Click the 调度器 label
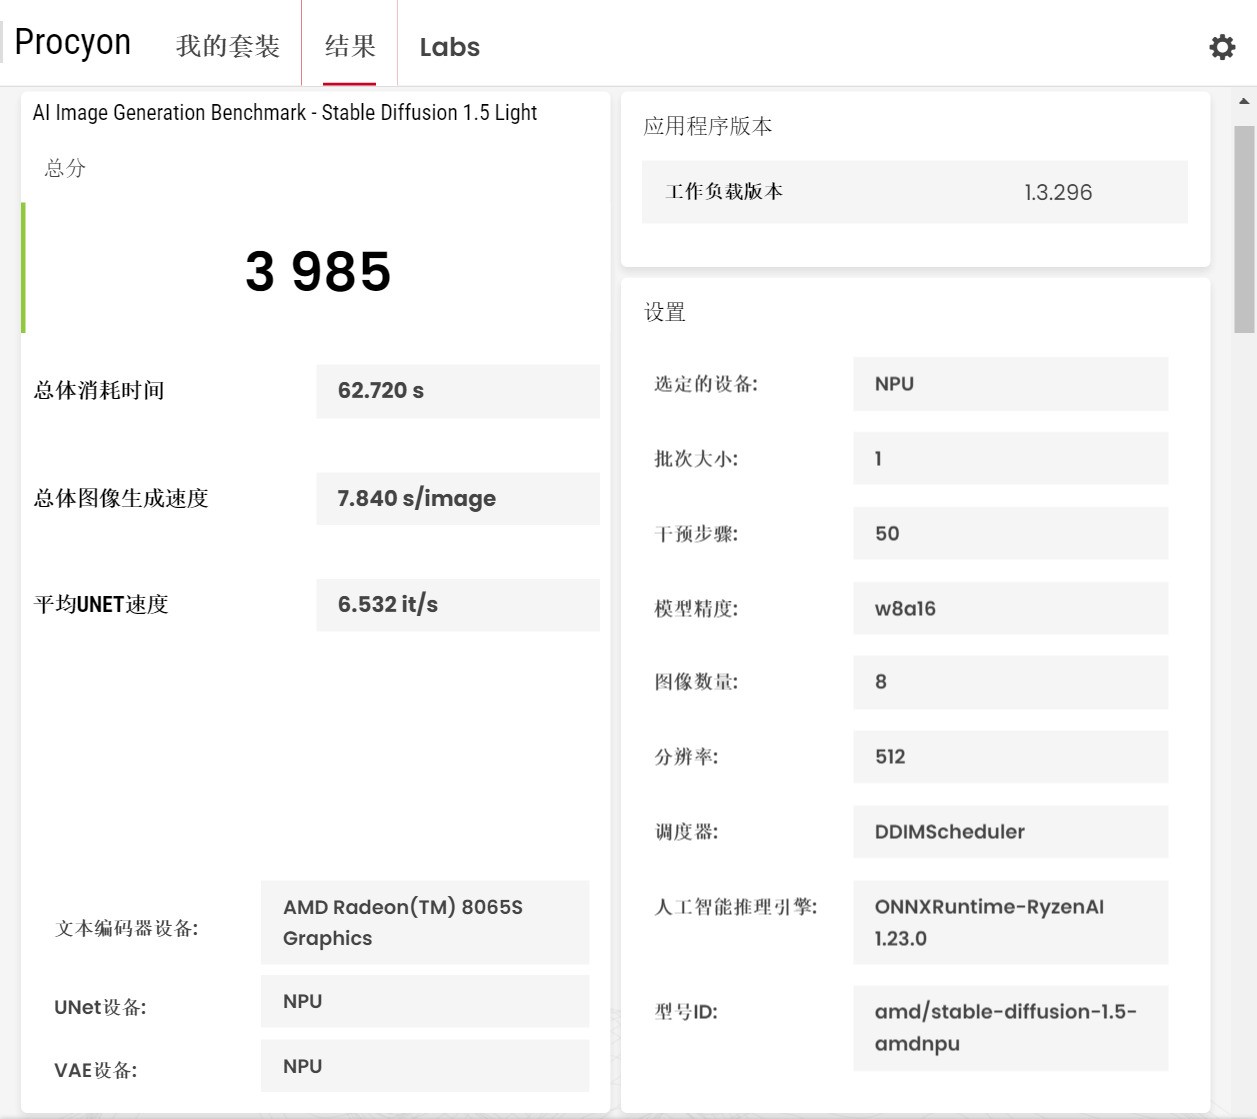 point(686,832)
